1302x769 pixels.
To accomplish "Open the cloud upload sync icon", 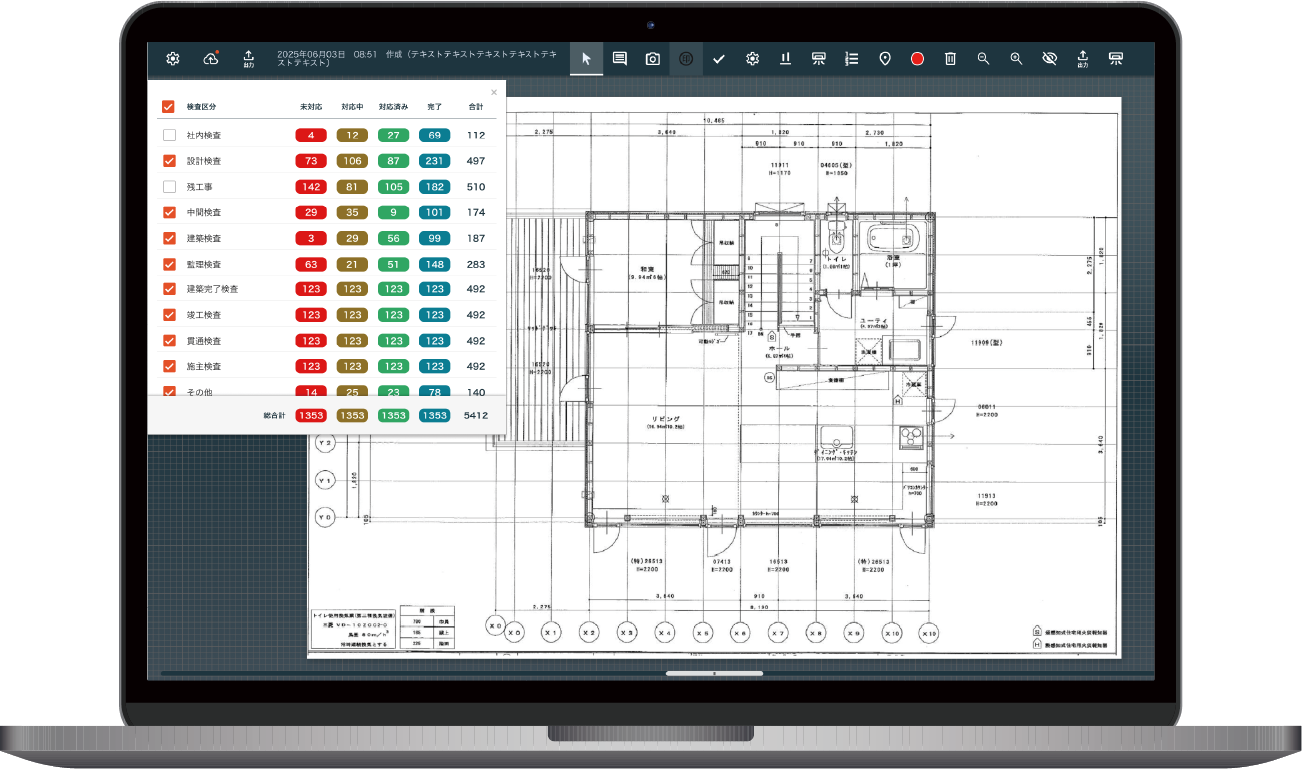I will 211,59.
